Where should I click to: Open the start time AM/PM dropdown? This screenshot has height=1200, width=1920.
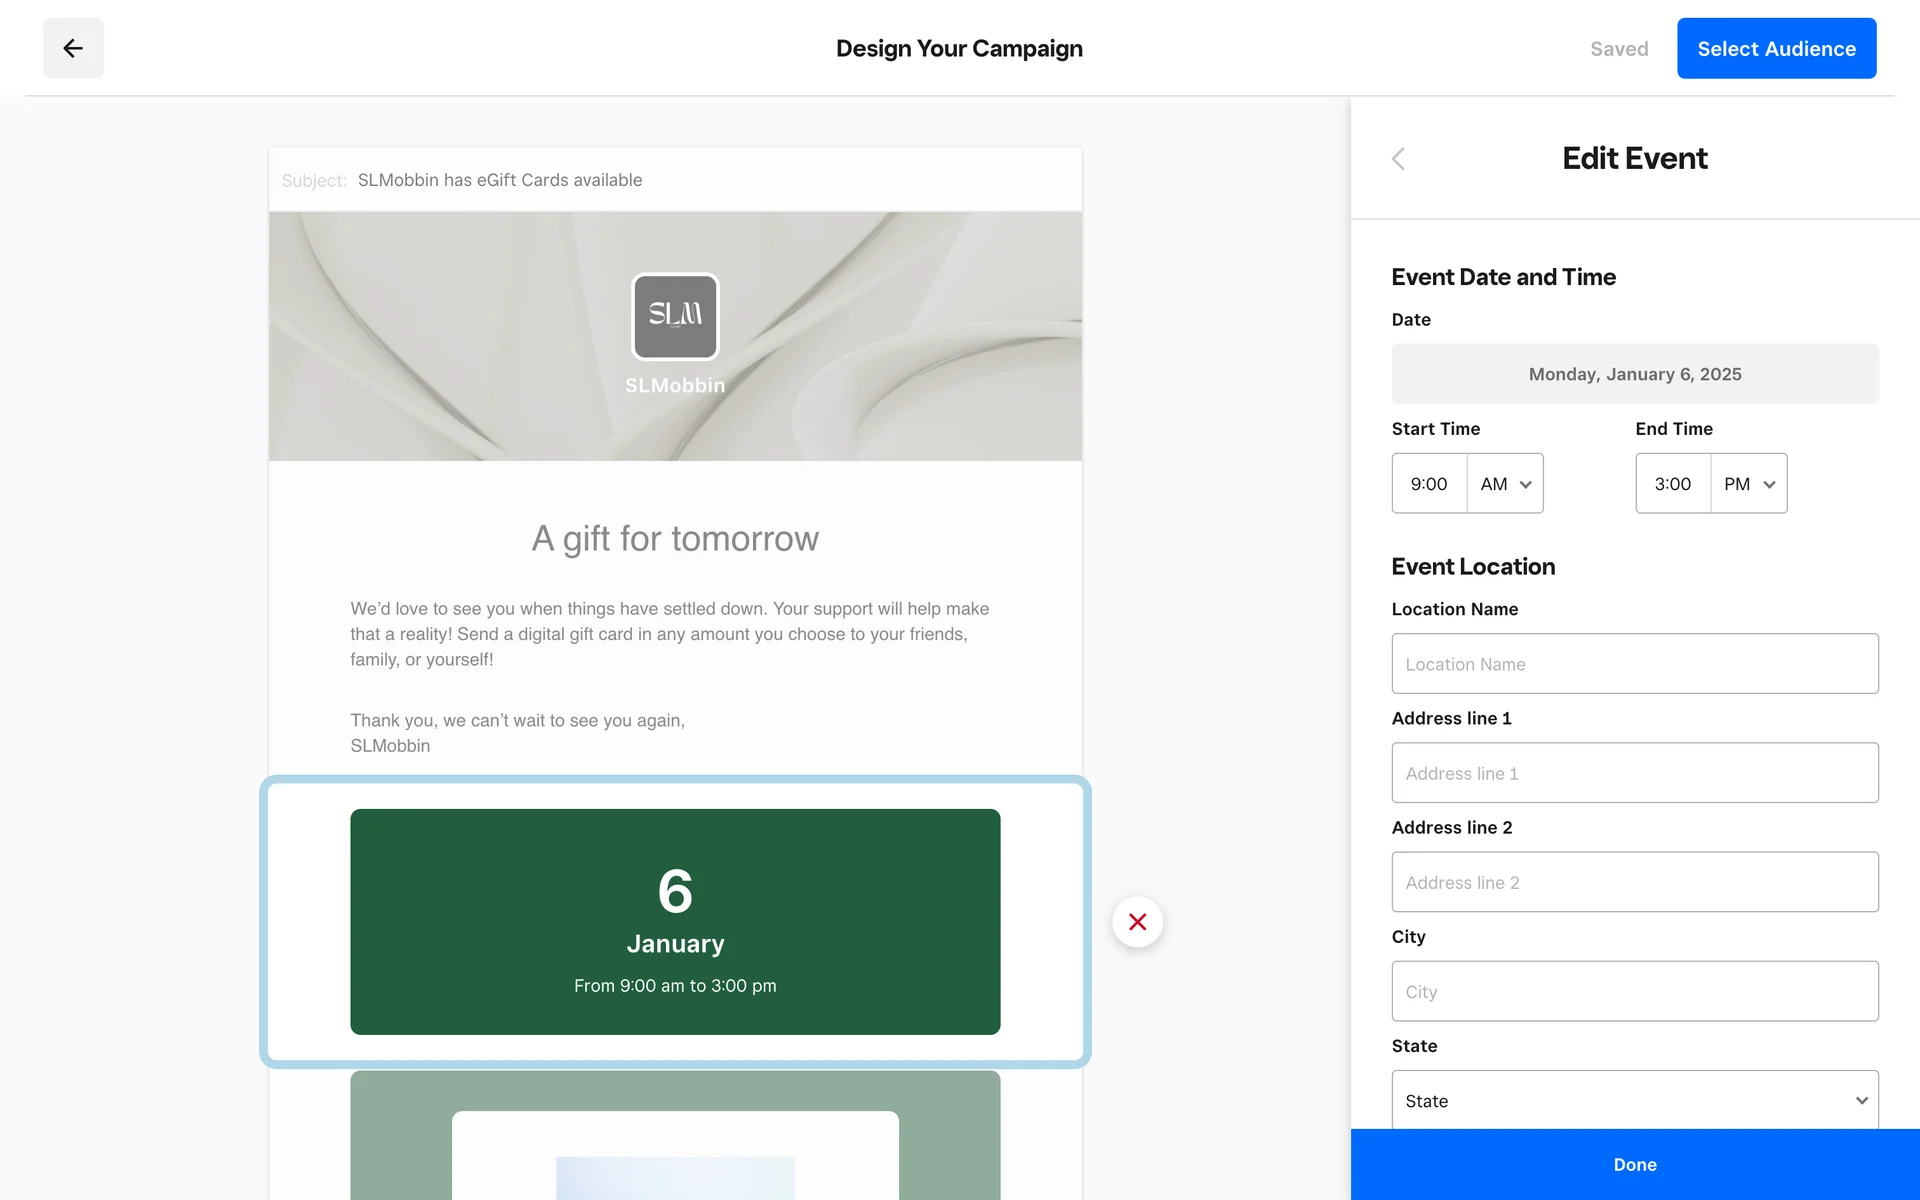[1505, 484]
